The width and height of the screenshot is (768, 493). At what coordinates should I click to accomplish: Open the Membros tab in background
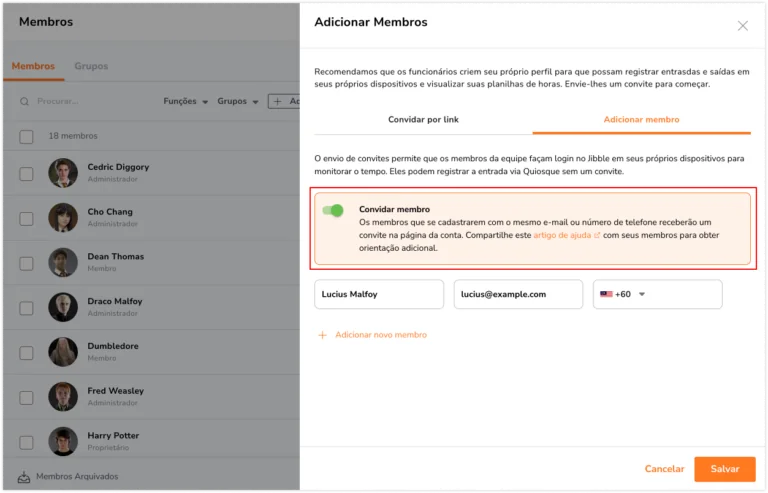33,66
